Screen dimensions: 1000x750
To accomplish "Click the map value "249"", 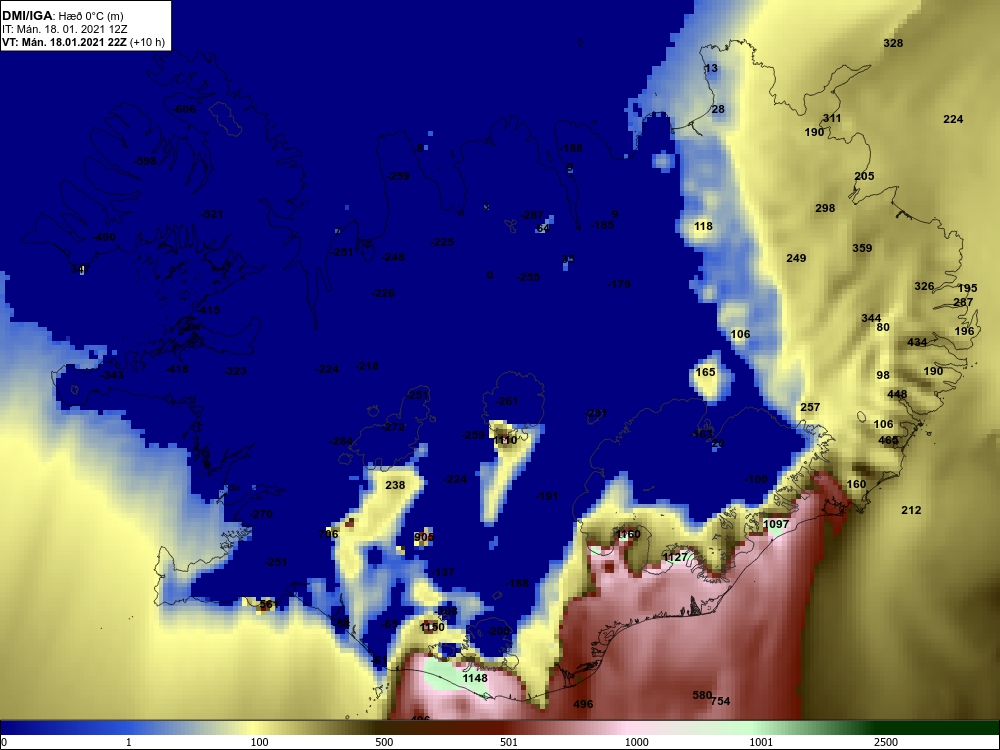I will [796, 258].
